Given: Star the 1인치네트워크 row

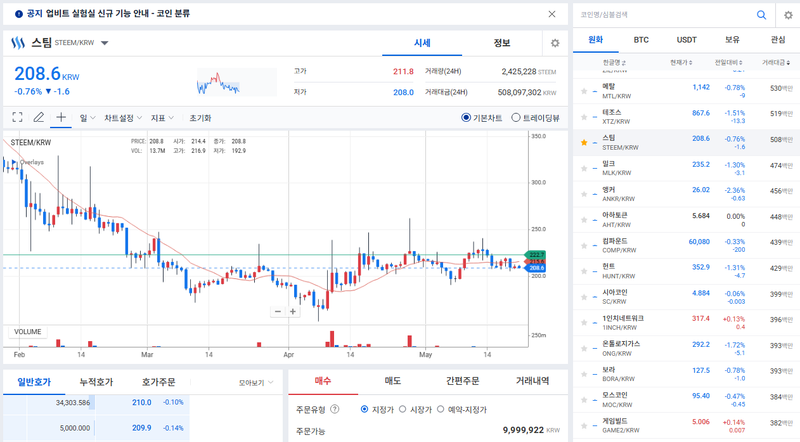Looking at the screenshot, I should pyautogui.click(x=584, y=323).
